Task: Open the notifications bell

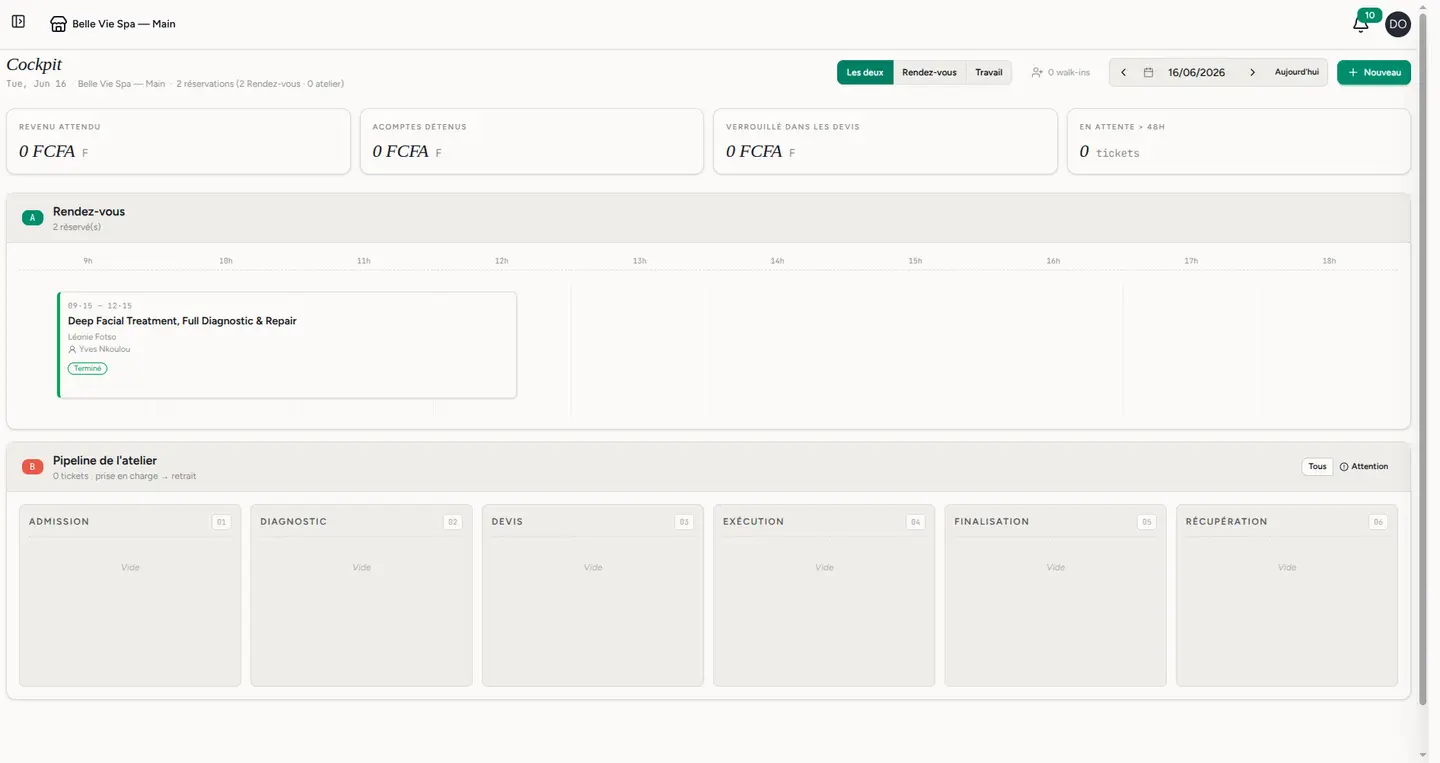Action: 1360,24
